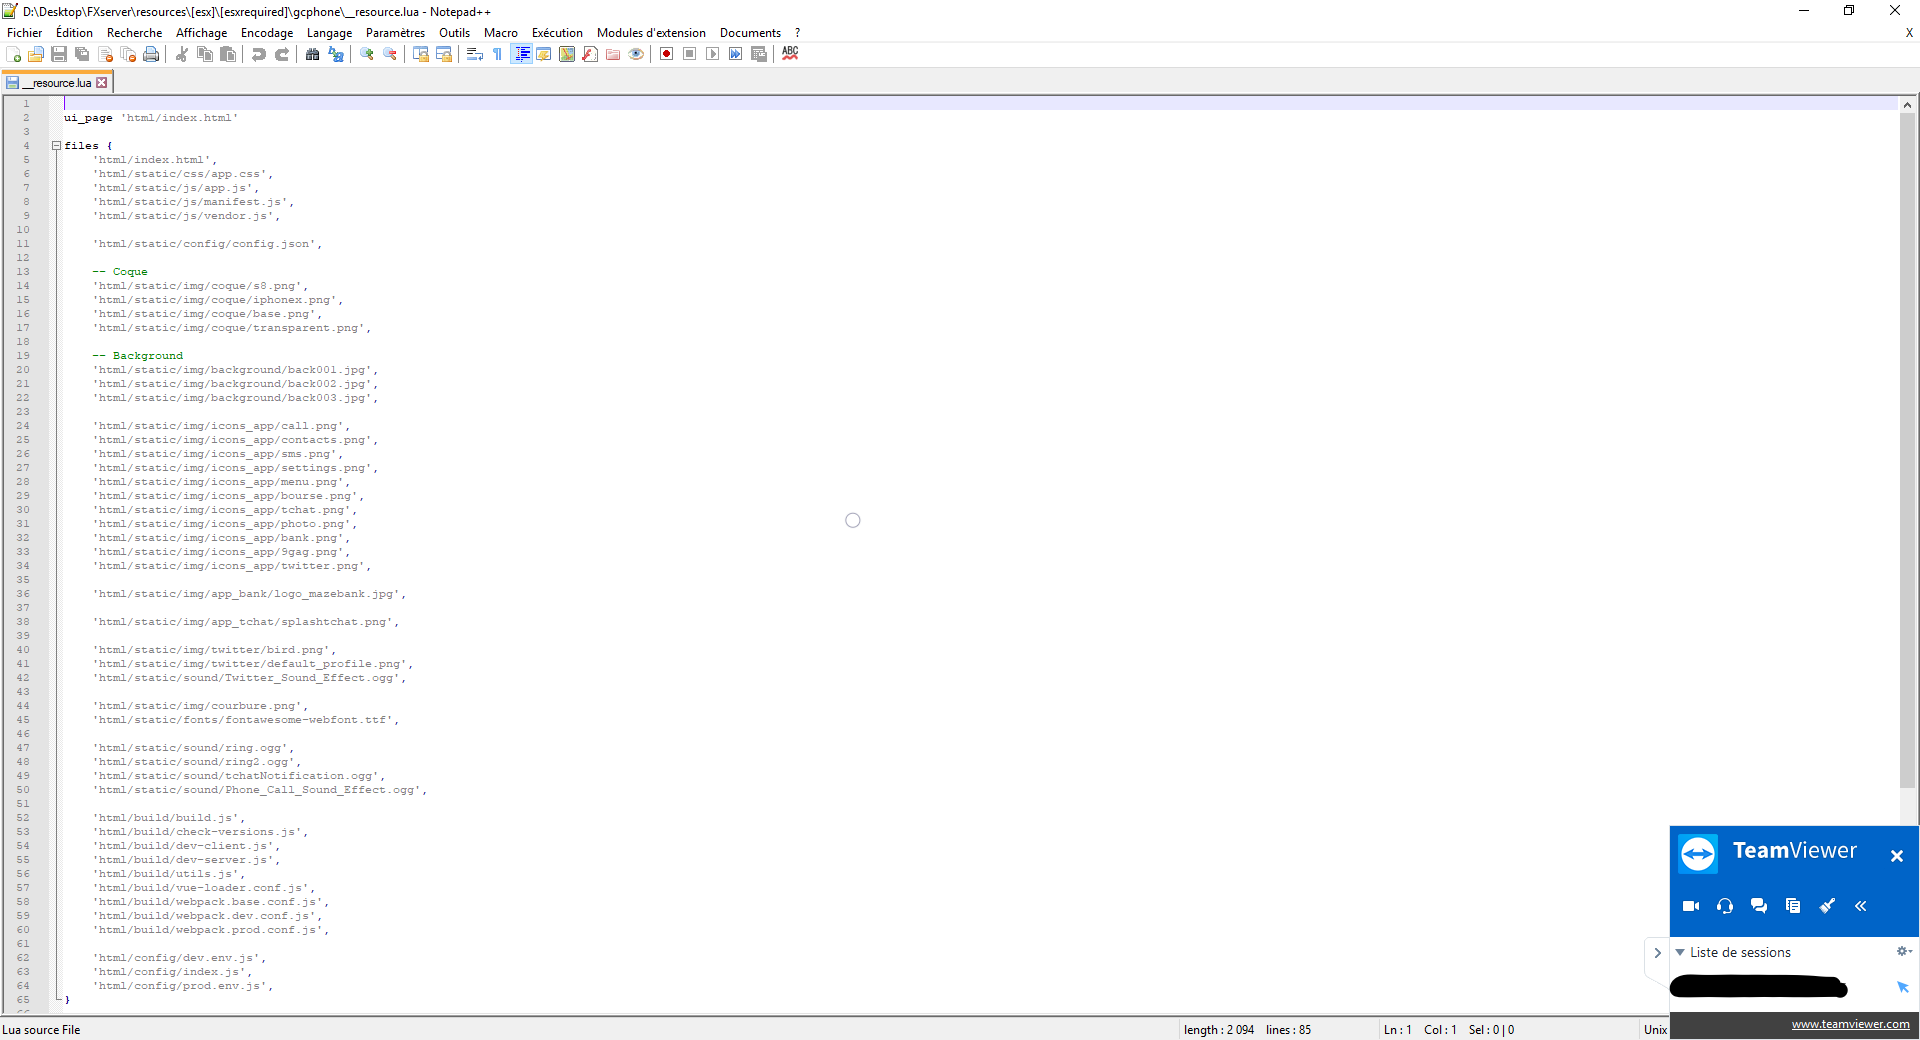Toggle show all characters pilcrow icon

(497, 54)
